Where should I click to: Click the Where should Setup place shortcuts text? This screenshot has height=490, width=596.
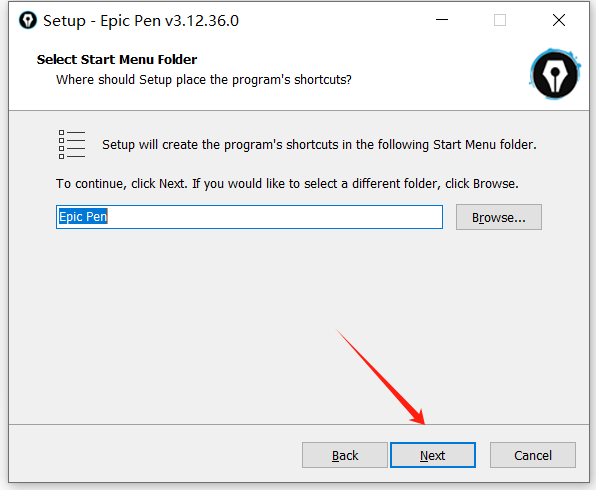[204, 80]
